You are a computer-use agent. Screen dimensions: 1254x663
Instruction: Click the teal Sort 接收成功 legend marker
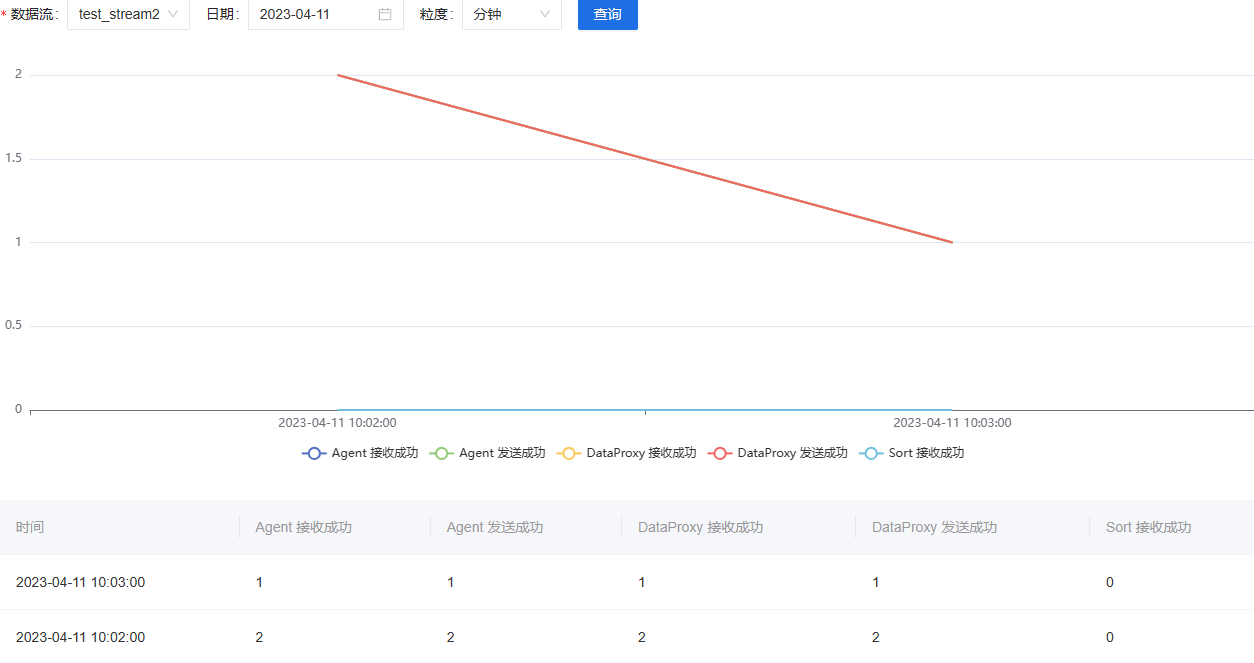pyautogui.click(x=871, y=453)
